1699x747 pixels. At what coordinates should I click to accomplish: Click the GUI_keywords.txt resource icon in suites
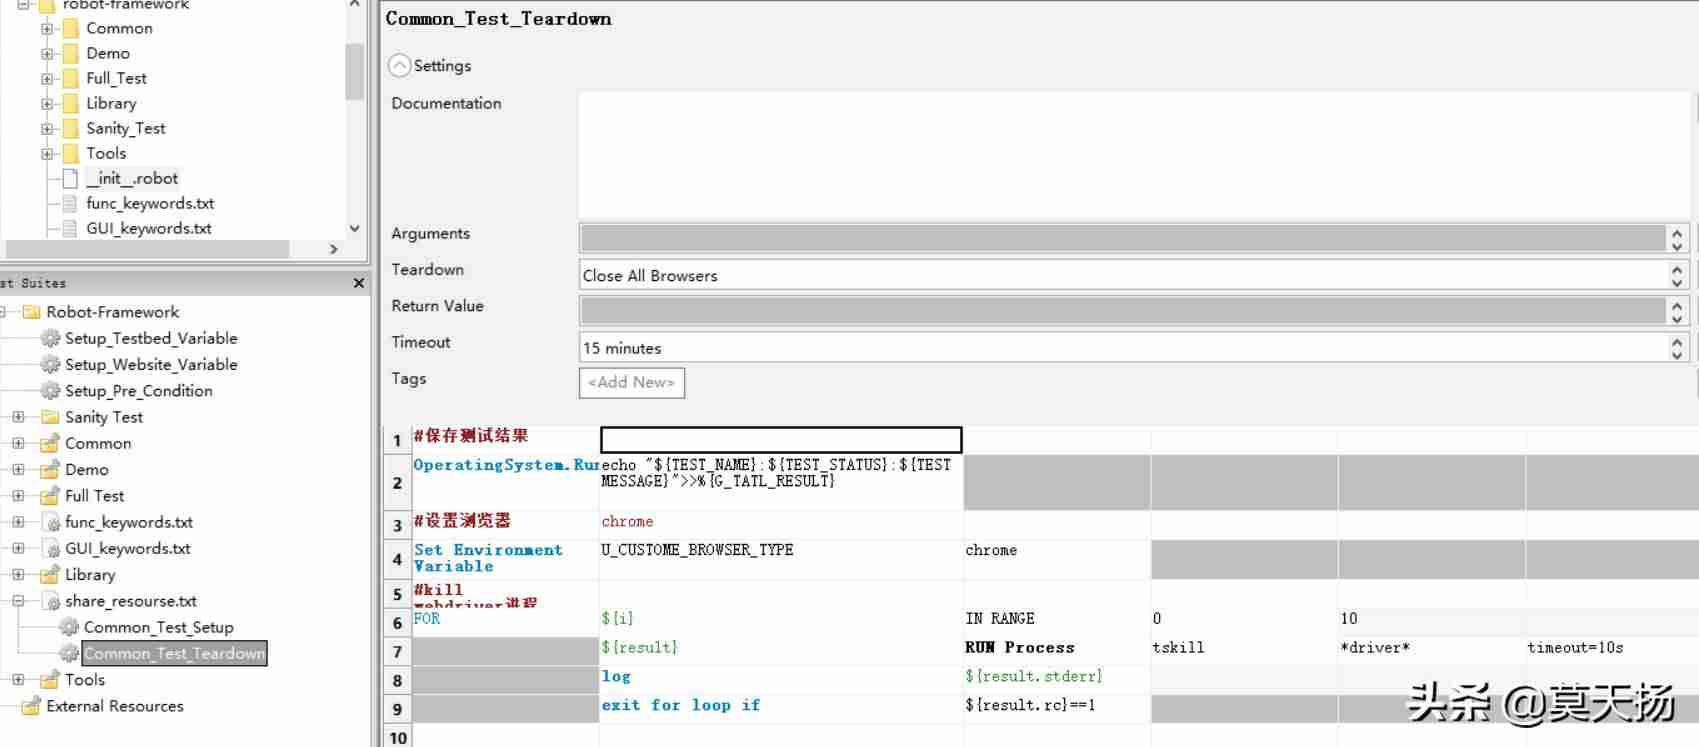coord(51,548)
